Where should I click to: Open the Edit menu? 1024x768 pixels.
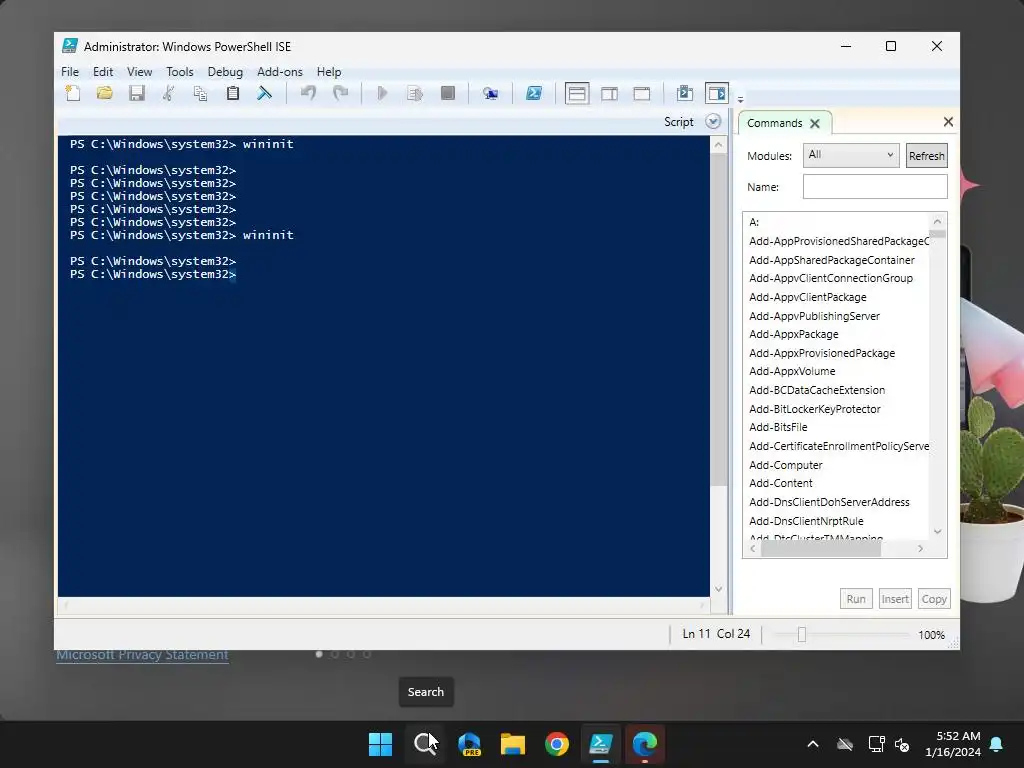coord(103,72)
